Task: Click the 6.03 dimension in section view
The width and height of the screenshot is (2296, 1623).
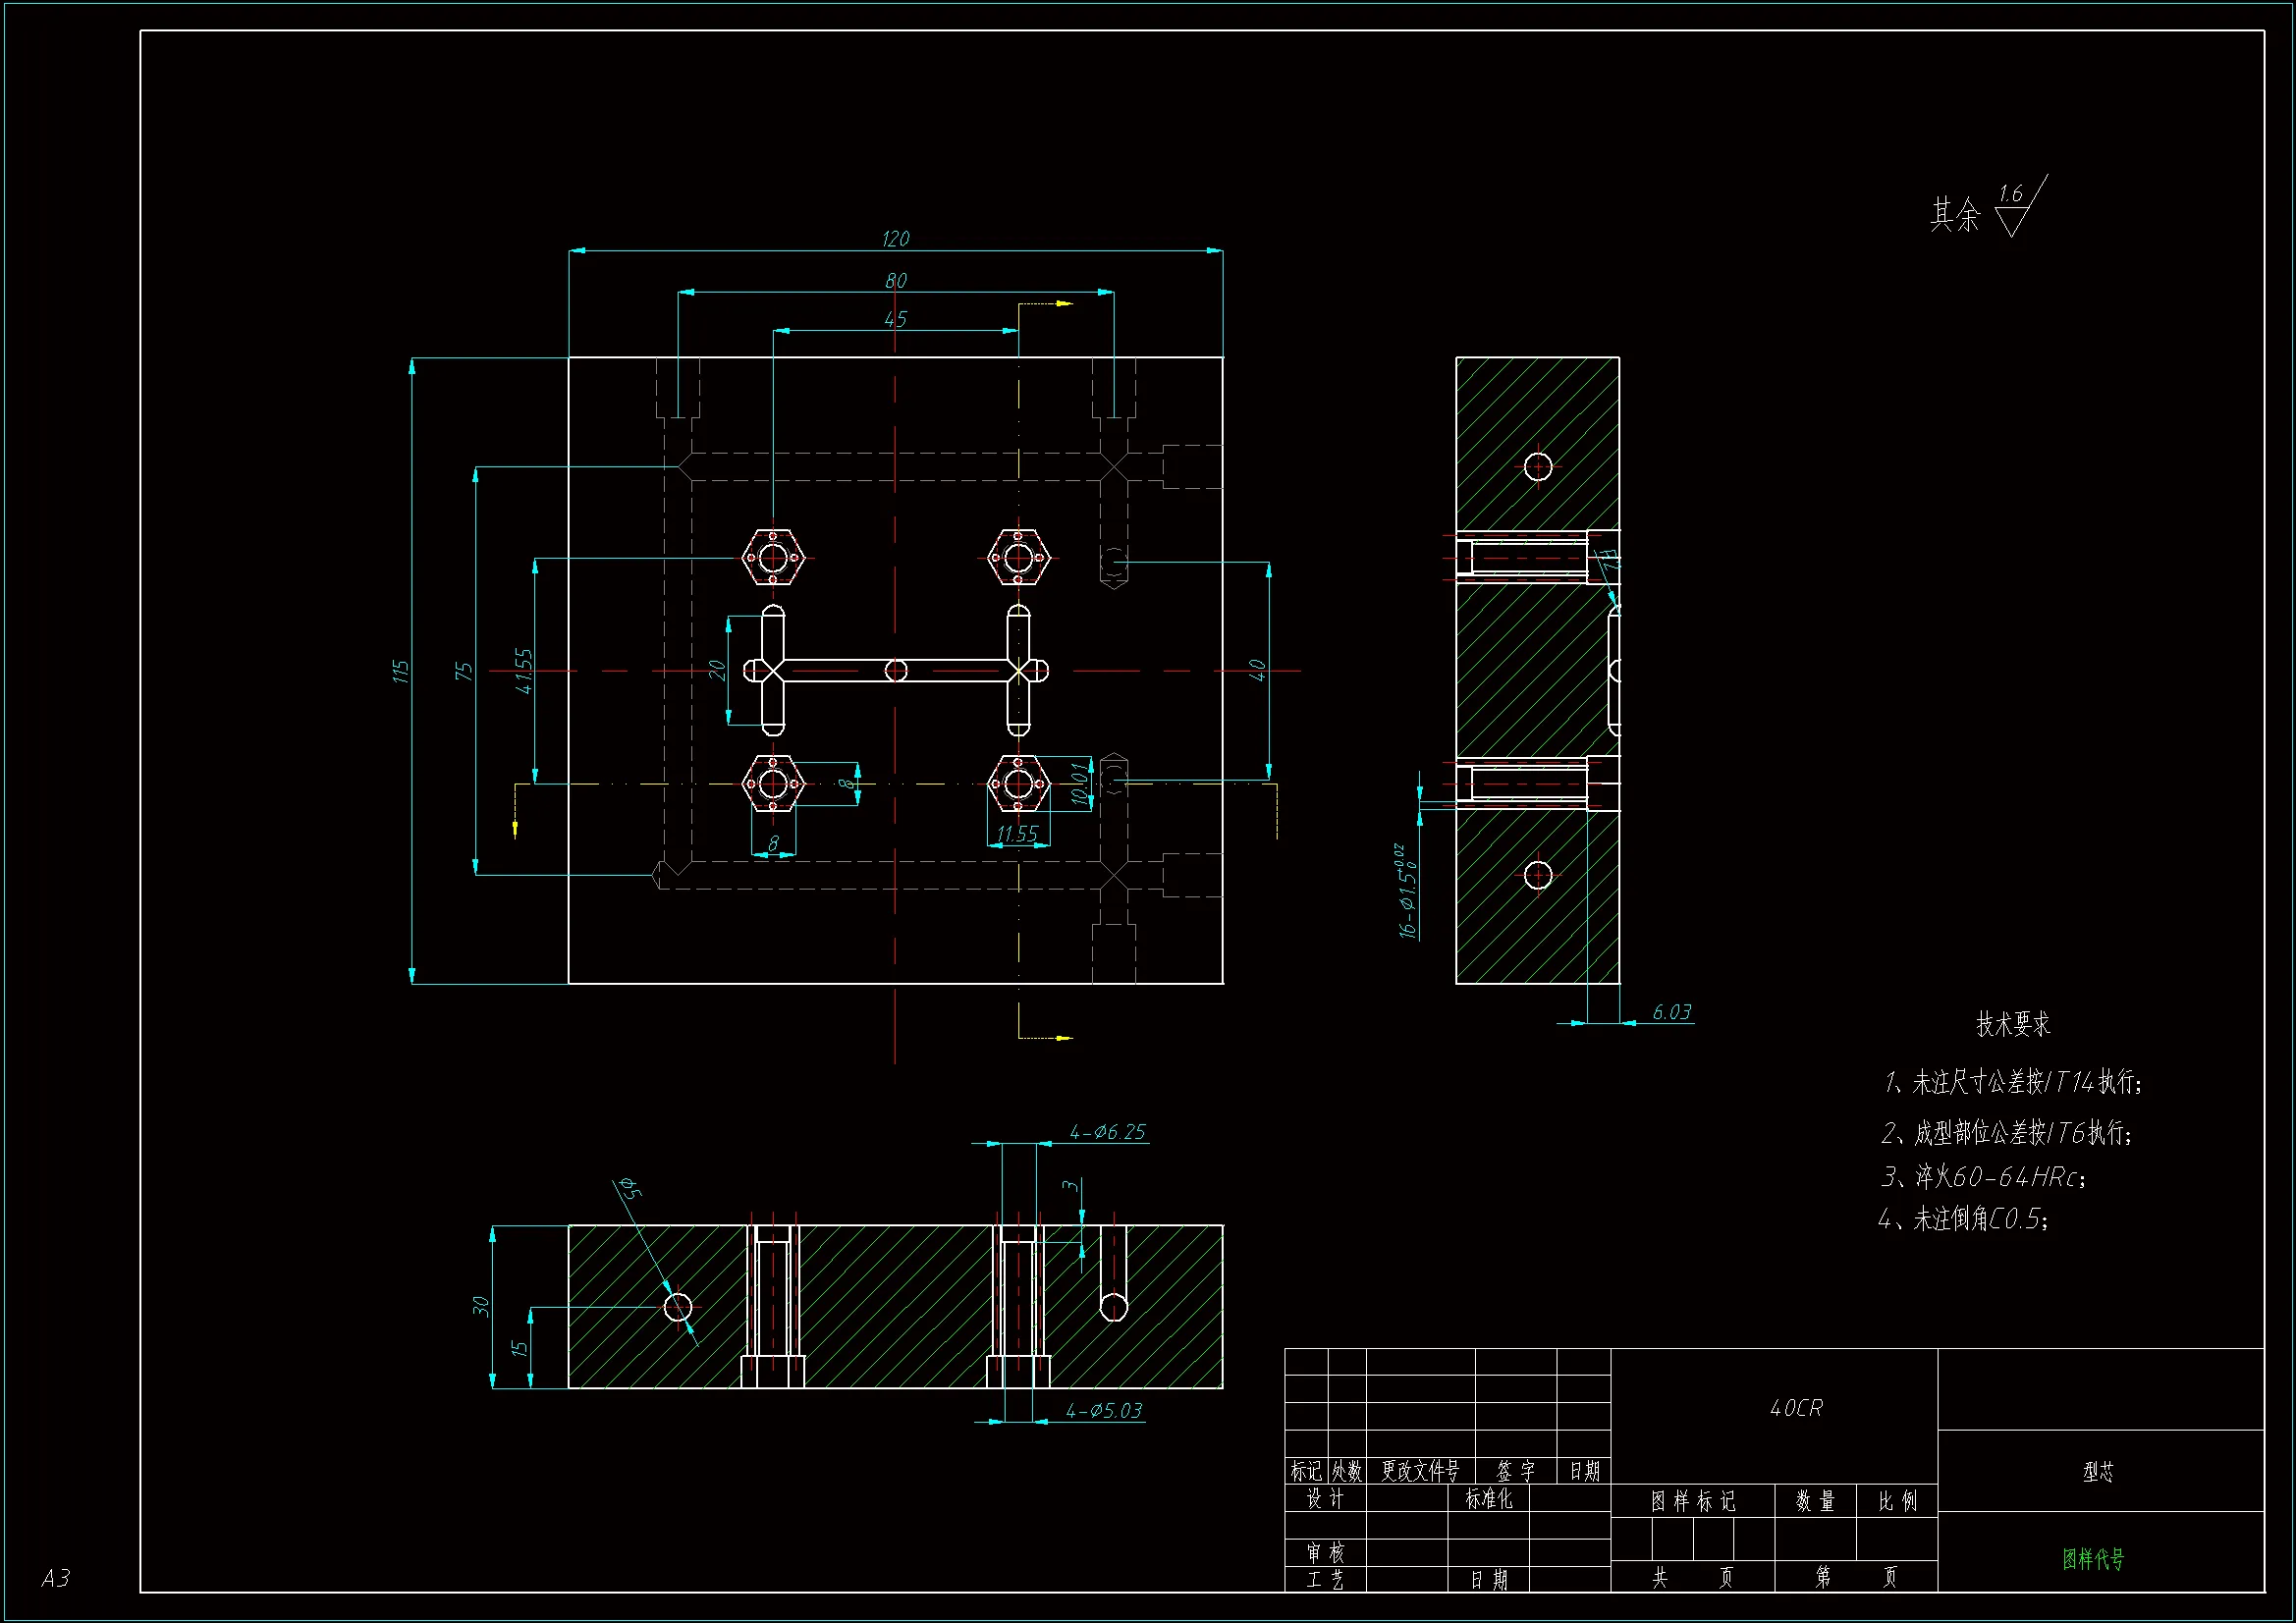Action: (1671, 1012)
